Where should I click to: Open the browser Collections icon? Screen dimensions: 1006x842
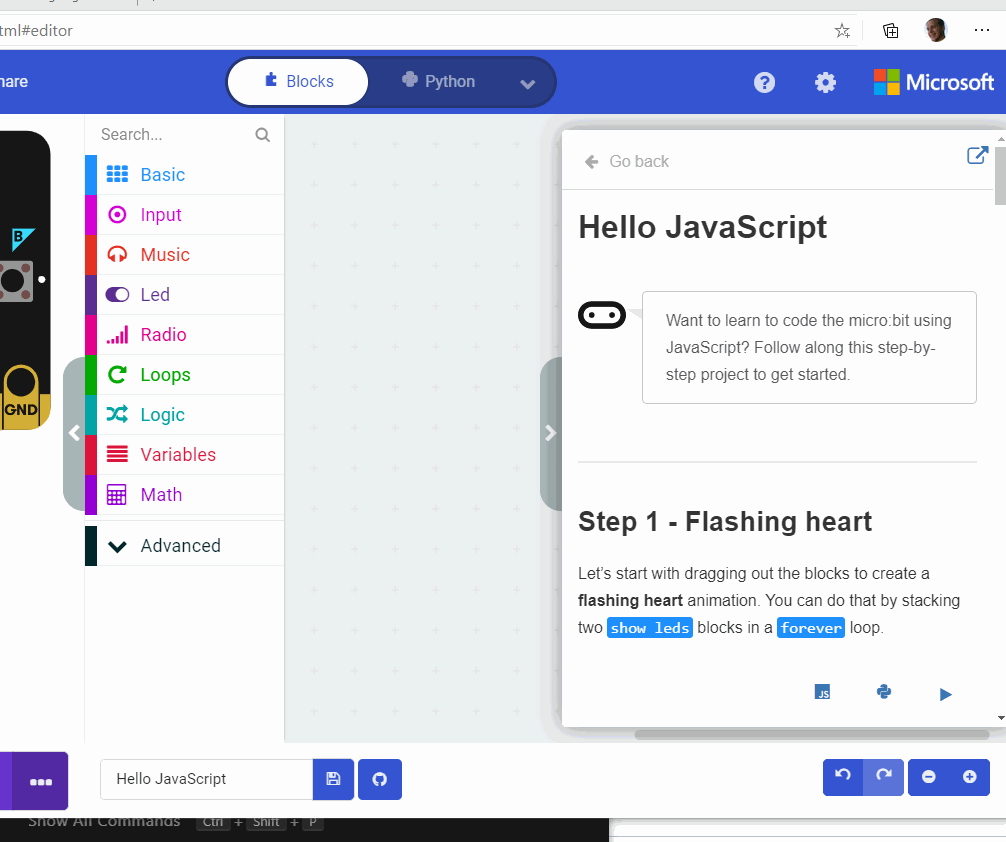(x=891, y=30)
